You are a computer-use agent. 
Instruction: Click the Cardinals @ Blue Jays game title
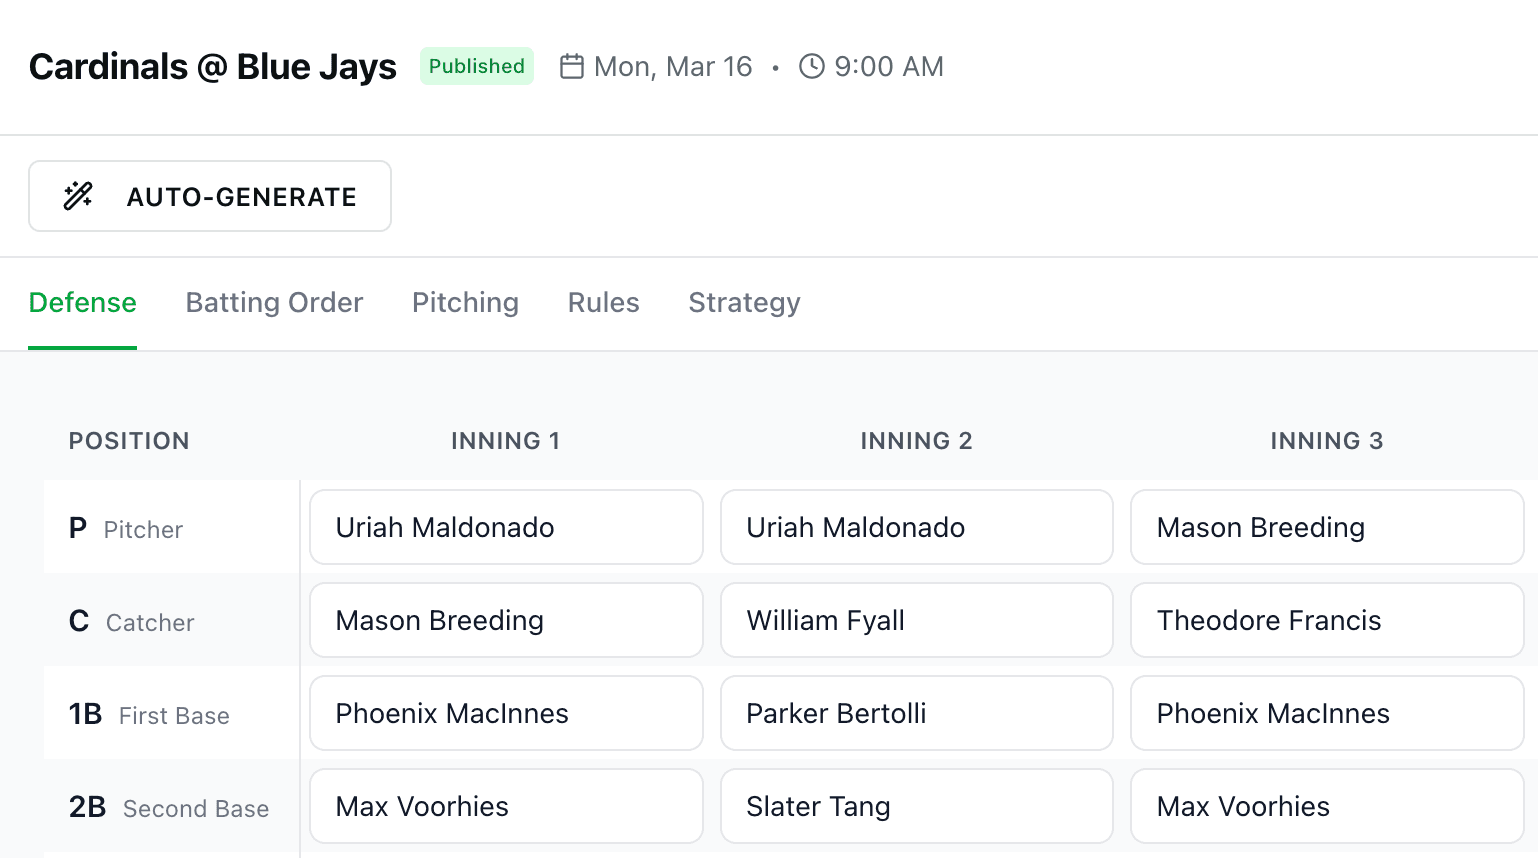tap(212, 66)
